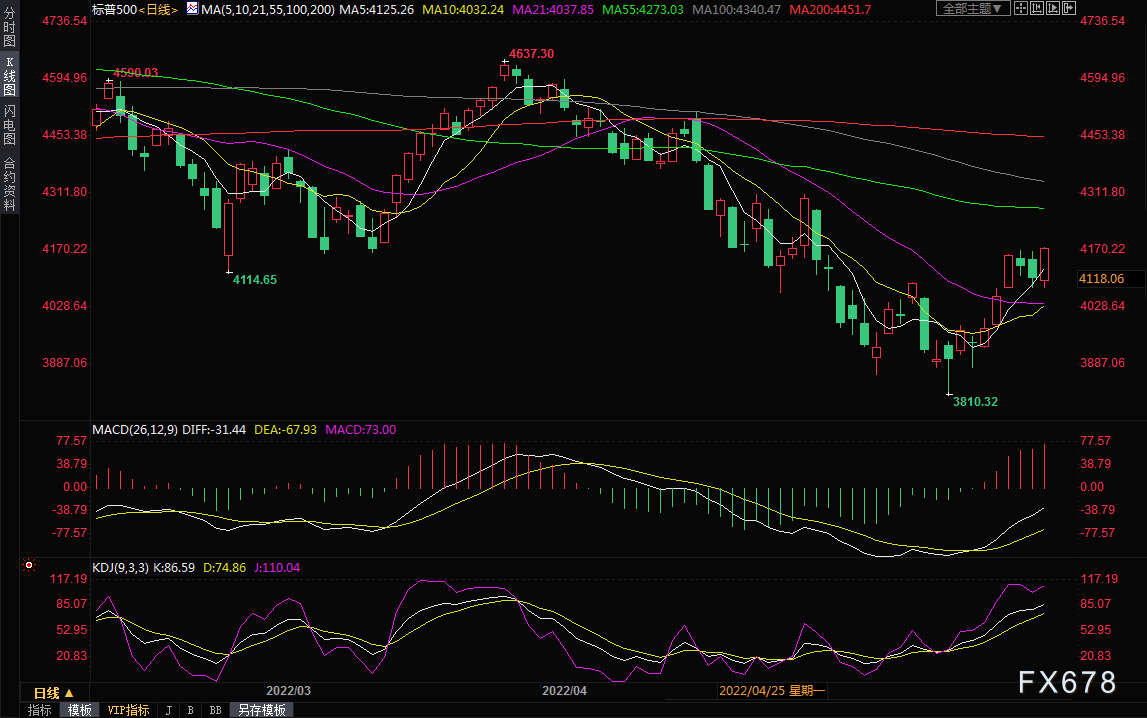Click the right axis 4311.80 price level
Image resolution: width=1147 pixels, height=718 pixels.
(x=1102, y=192)
